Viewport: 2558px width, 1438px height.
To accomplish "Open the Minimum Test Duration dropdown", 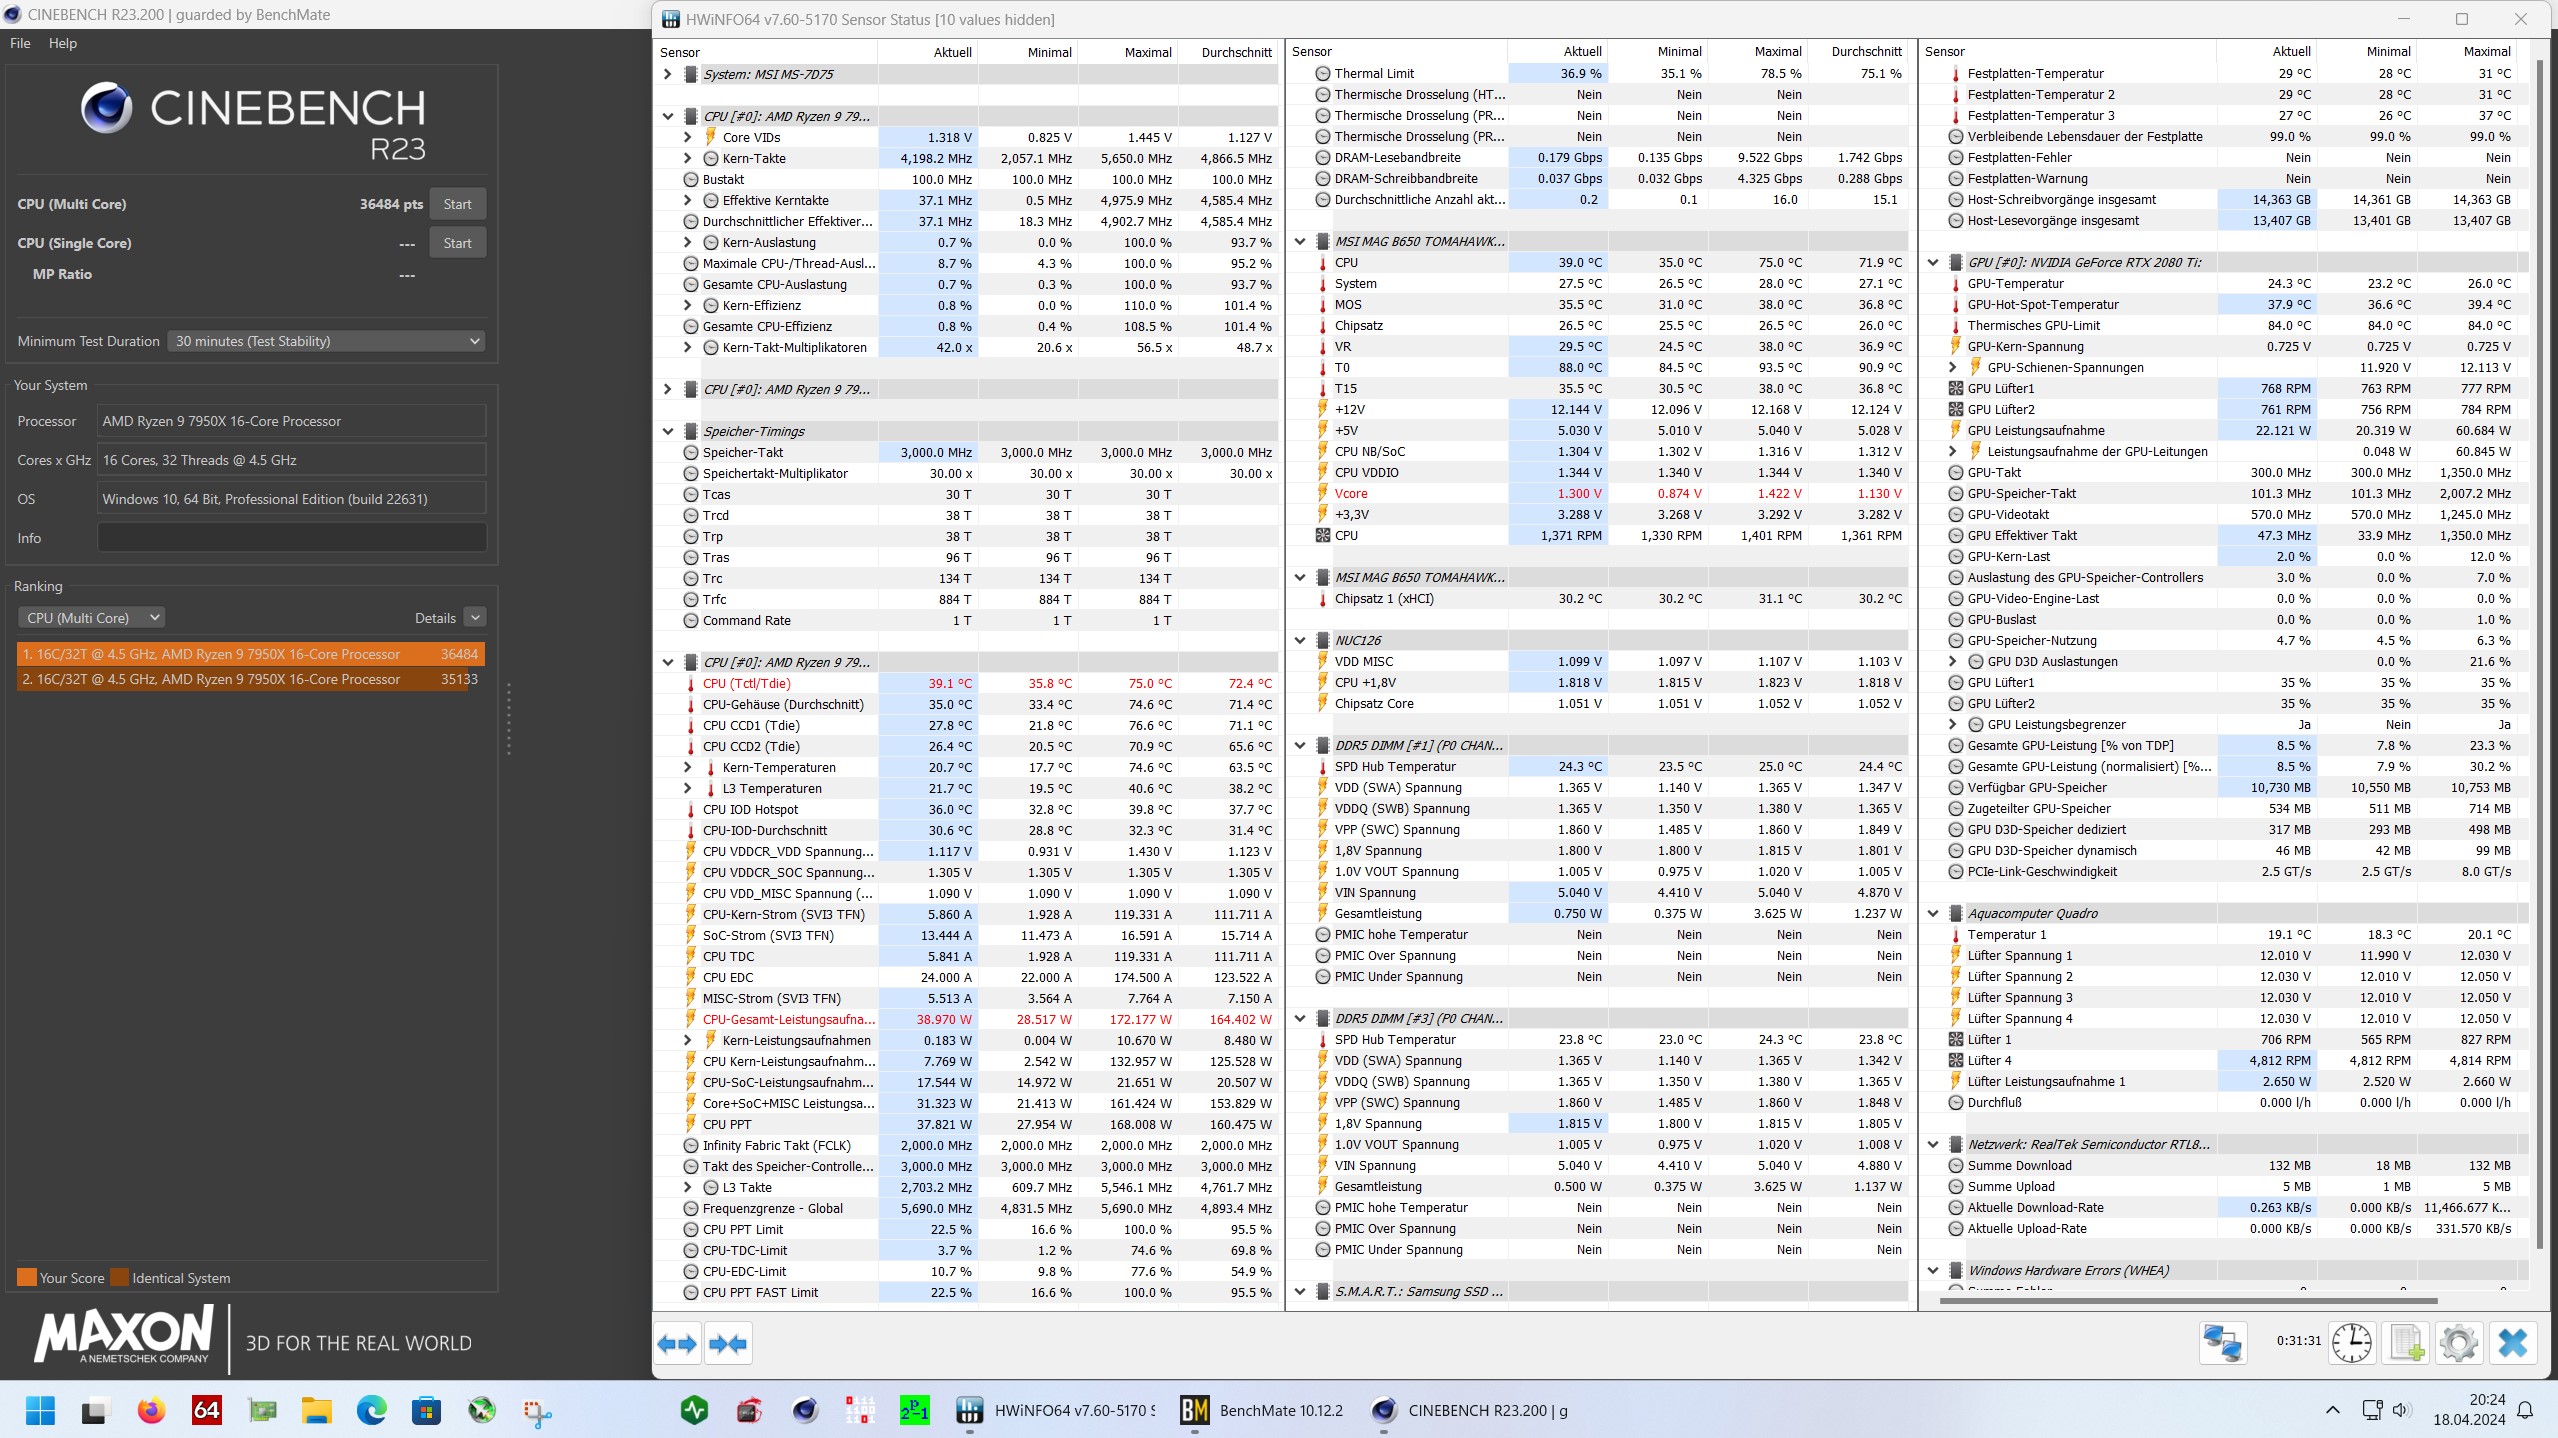I will [x=326, y=341].
